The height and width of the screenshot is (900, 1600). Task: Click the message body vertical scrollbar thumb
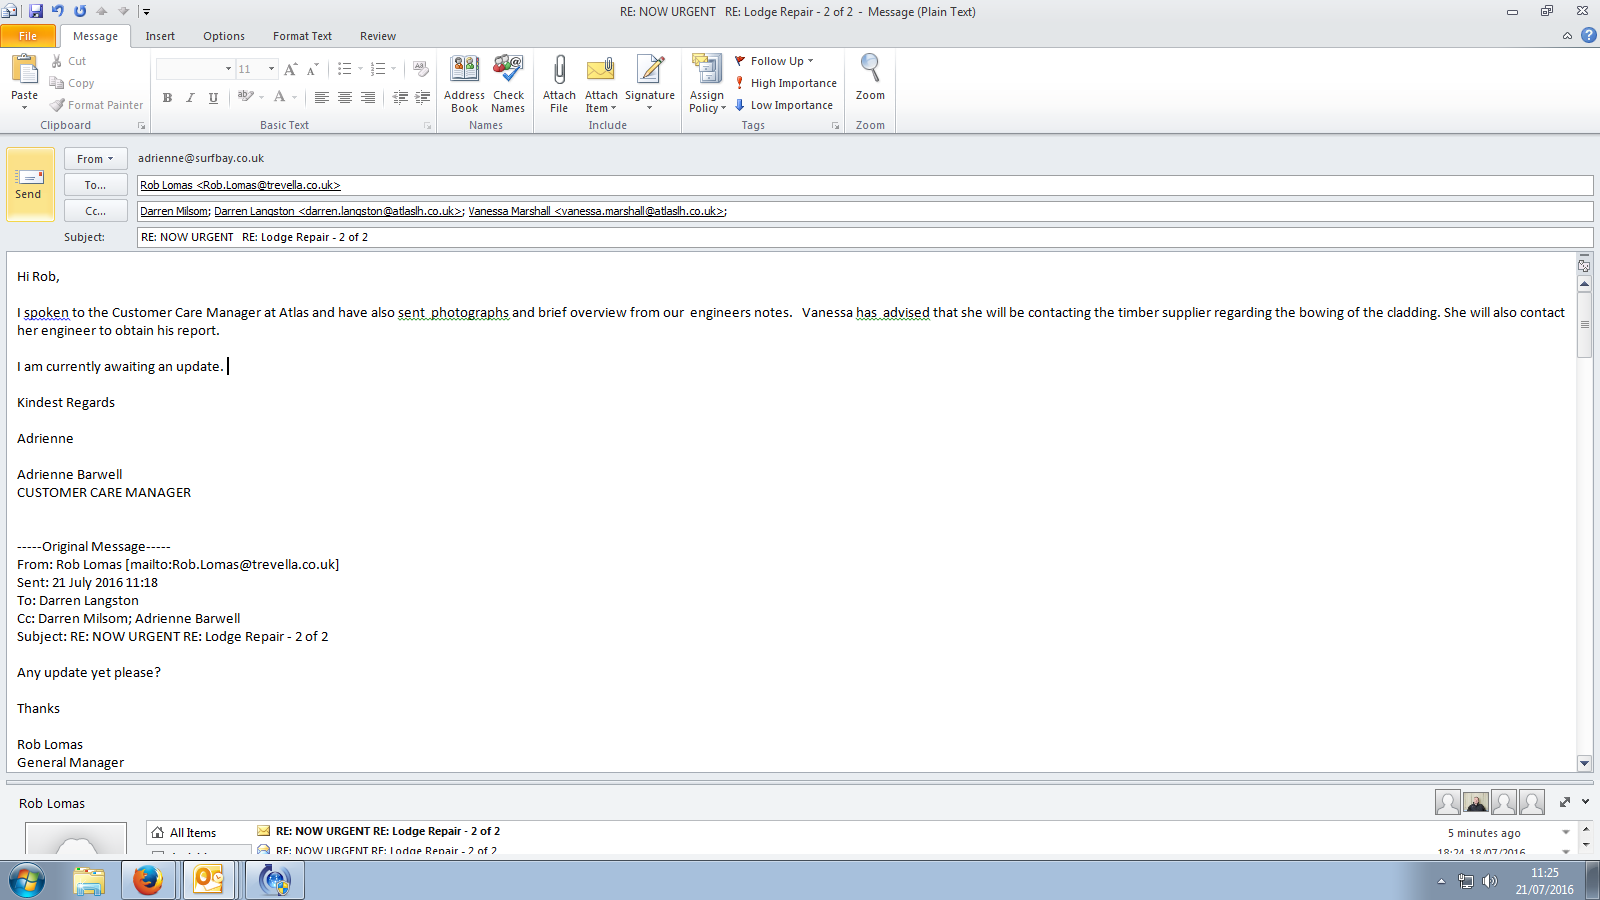(1584, 324)
